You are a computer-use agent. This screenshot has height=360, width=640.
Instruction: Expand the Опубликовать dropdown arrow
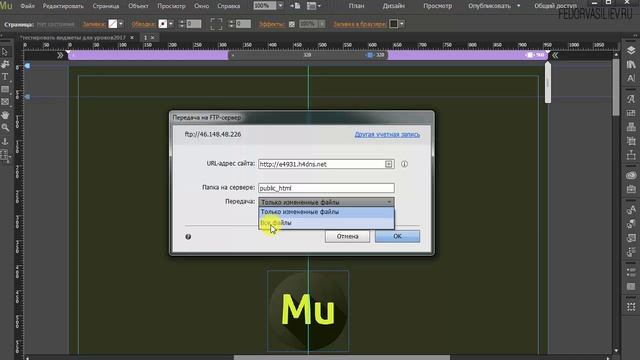[519, 6]
